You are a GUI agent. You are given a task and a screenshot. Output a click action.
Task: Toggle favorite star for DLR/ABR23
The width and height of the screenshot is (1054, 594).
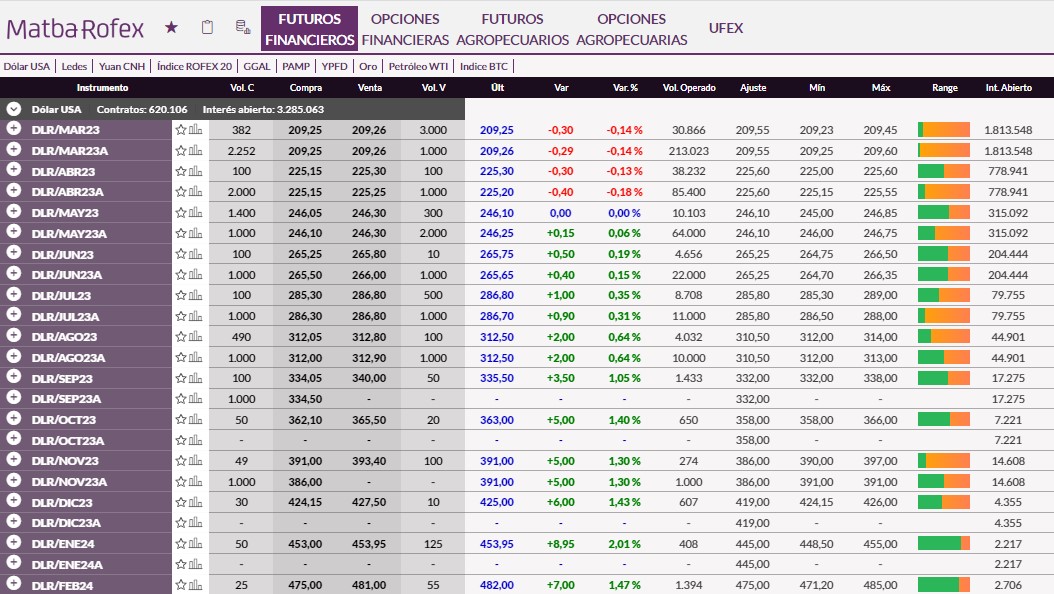pyautogui.click(x=181, y=171)
